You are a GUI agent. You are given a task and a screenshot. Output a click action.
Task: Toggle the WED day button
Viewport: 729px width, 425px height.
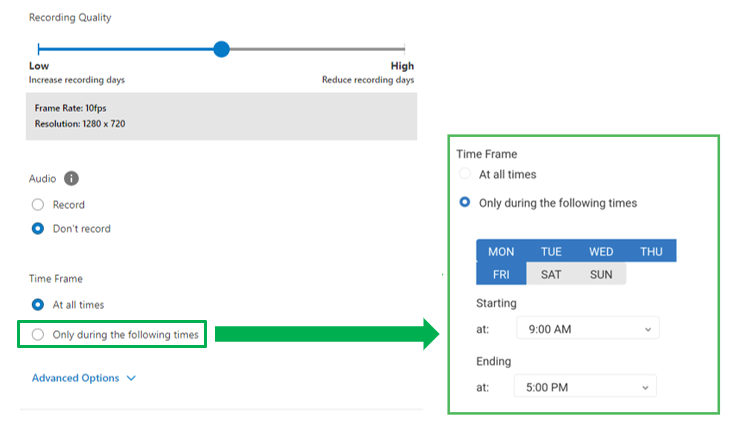[601, 251]
